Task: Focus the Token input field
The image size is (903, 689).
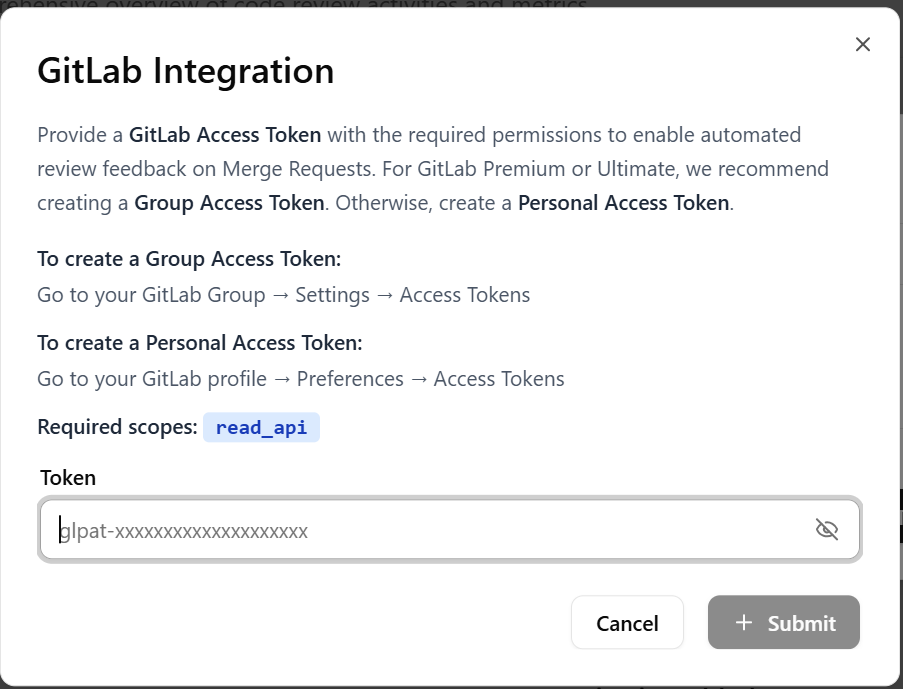Action: [450, 529]
